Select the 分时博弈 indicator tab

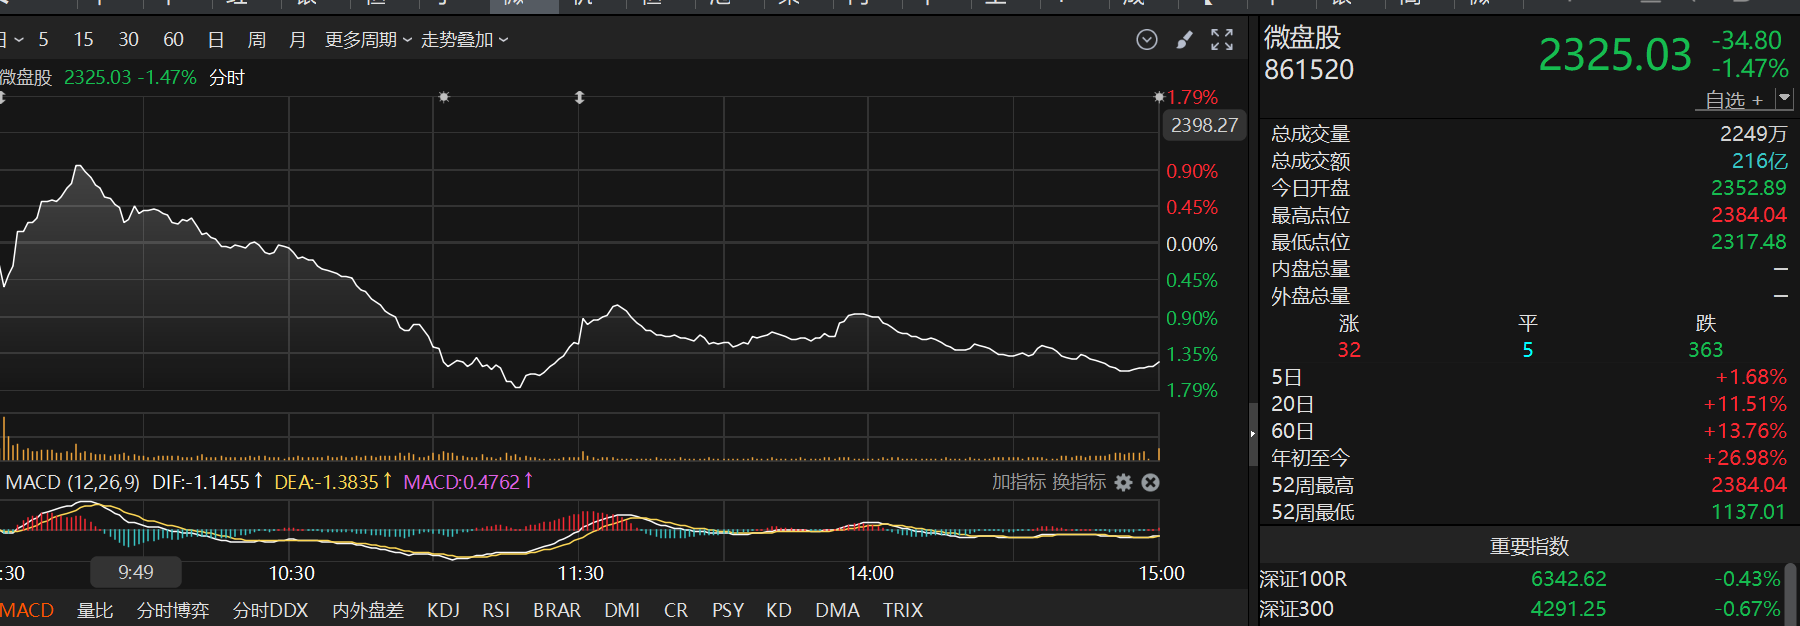point(173,610)
